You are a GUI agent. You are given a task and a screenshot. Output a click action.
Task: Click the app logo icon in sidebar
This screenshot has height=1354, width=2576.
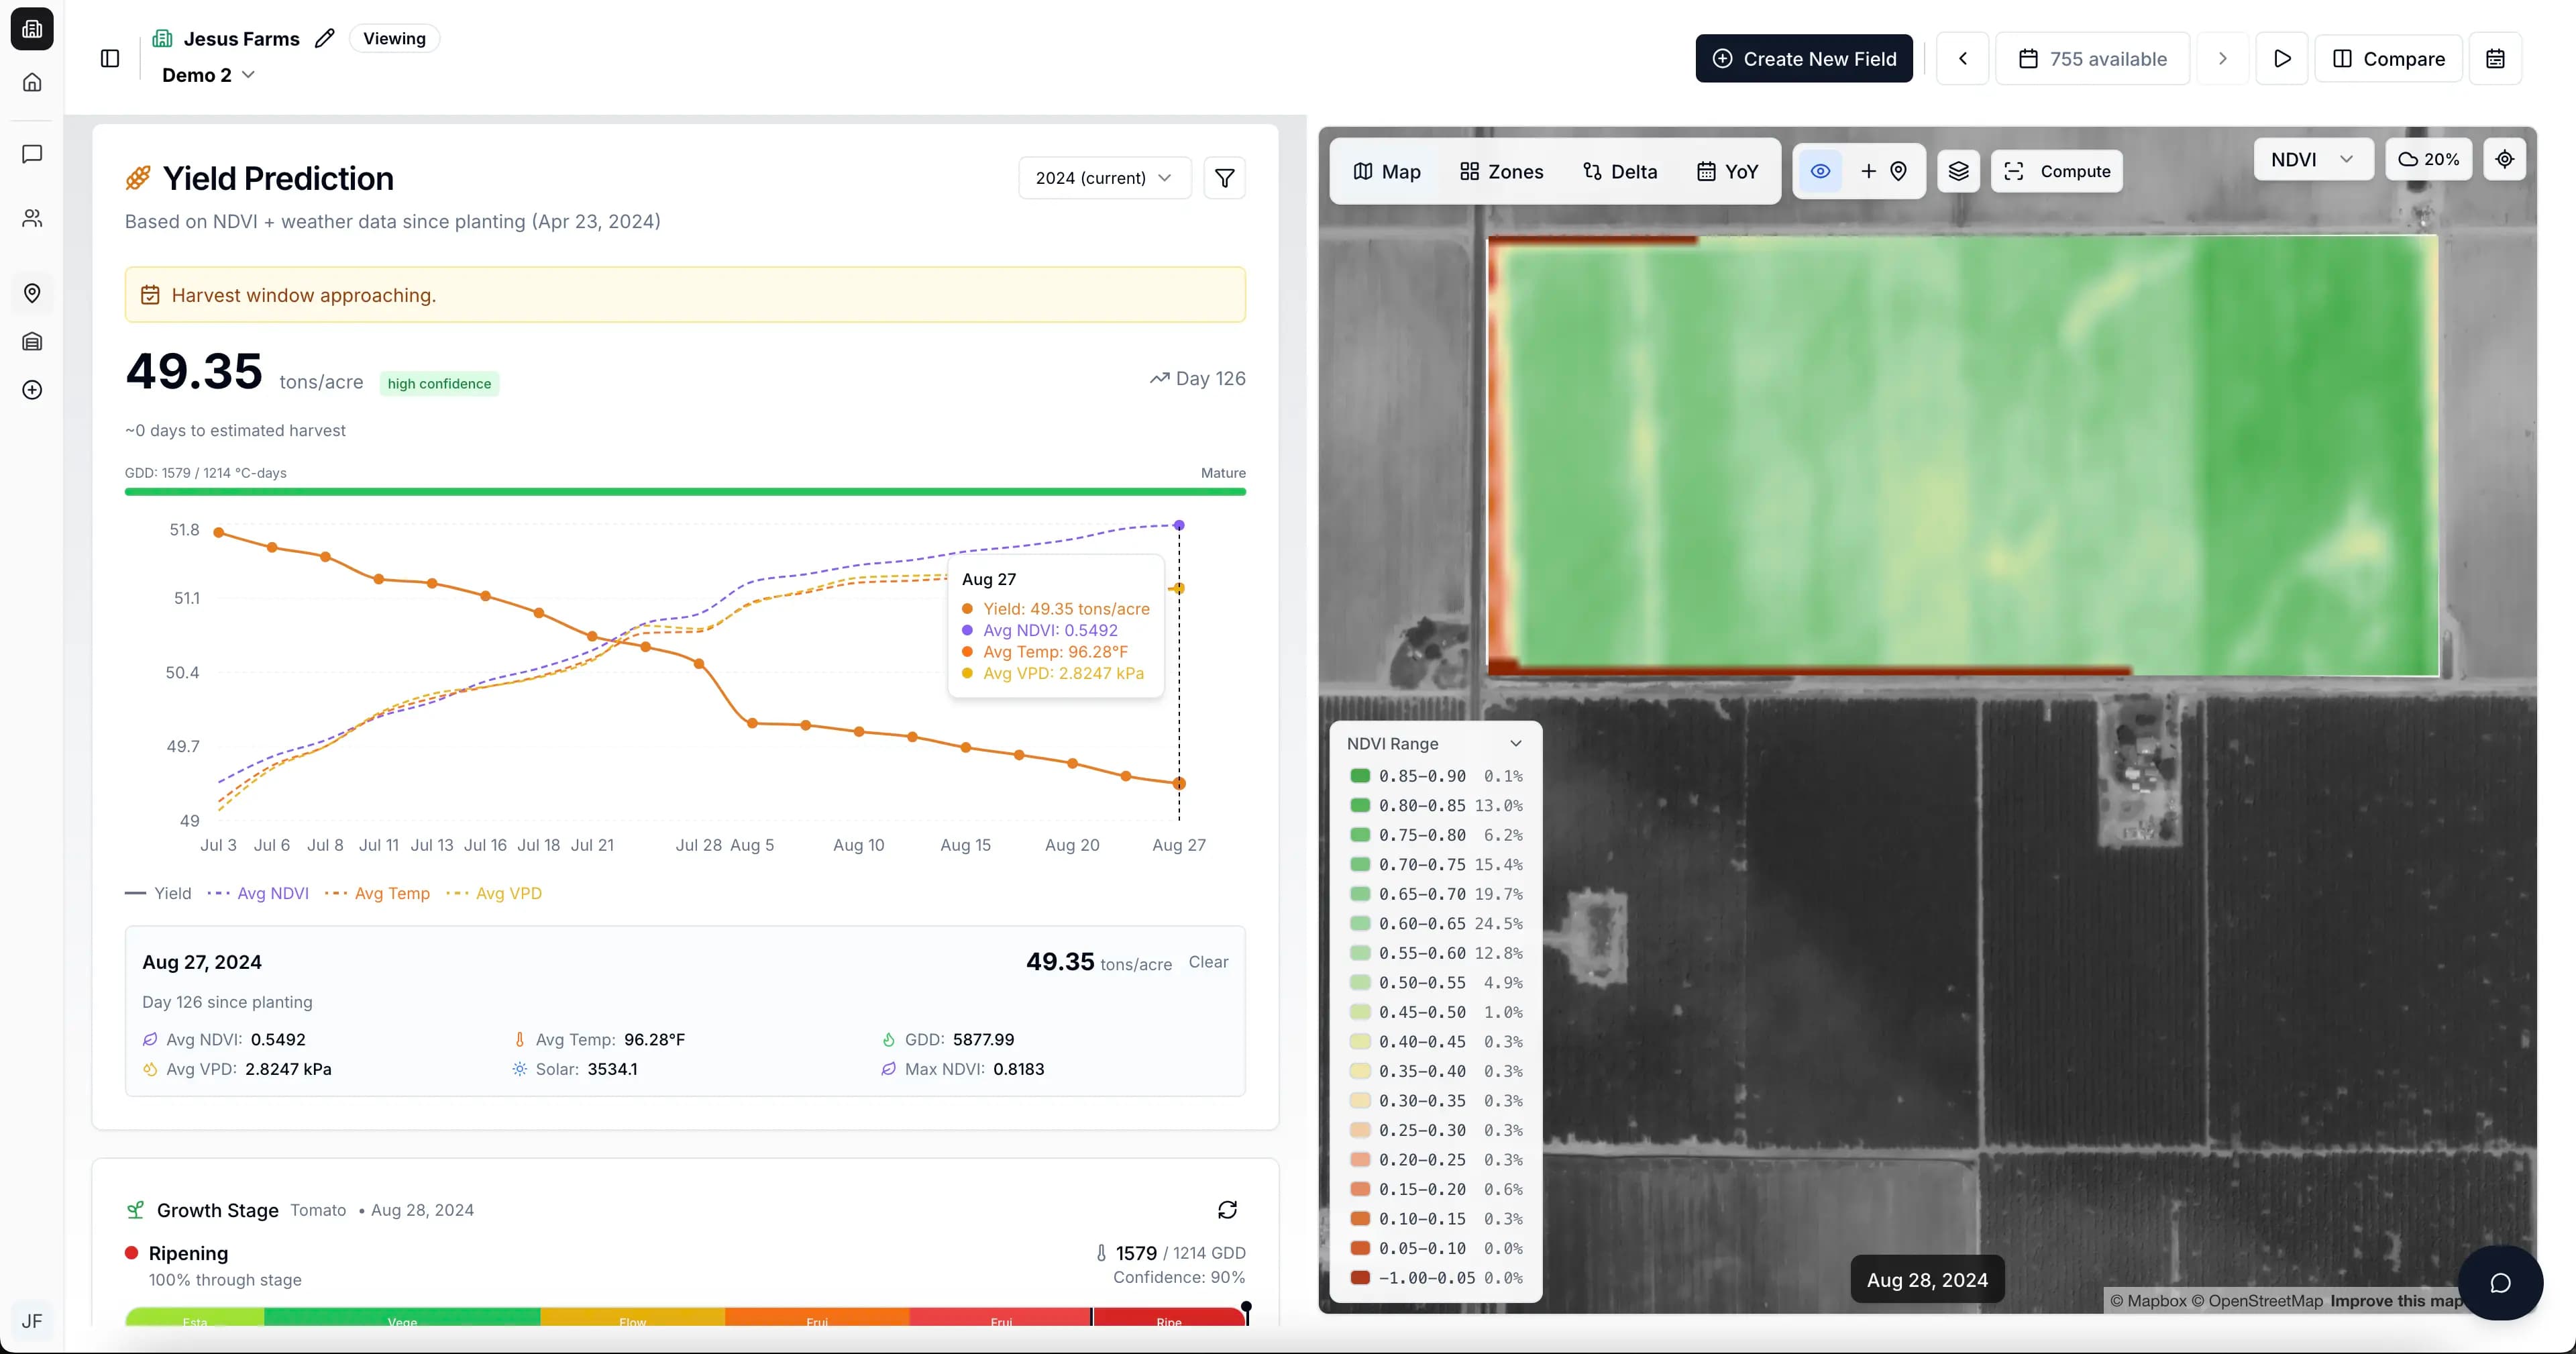[x=32, y=29]
